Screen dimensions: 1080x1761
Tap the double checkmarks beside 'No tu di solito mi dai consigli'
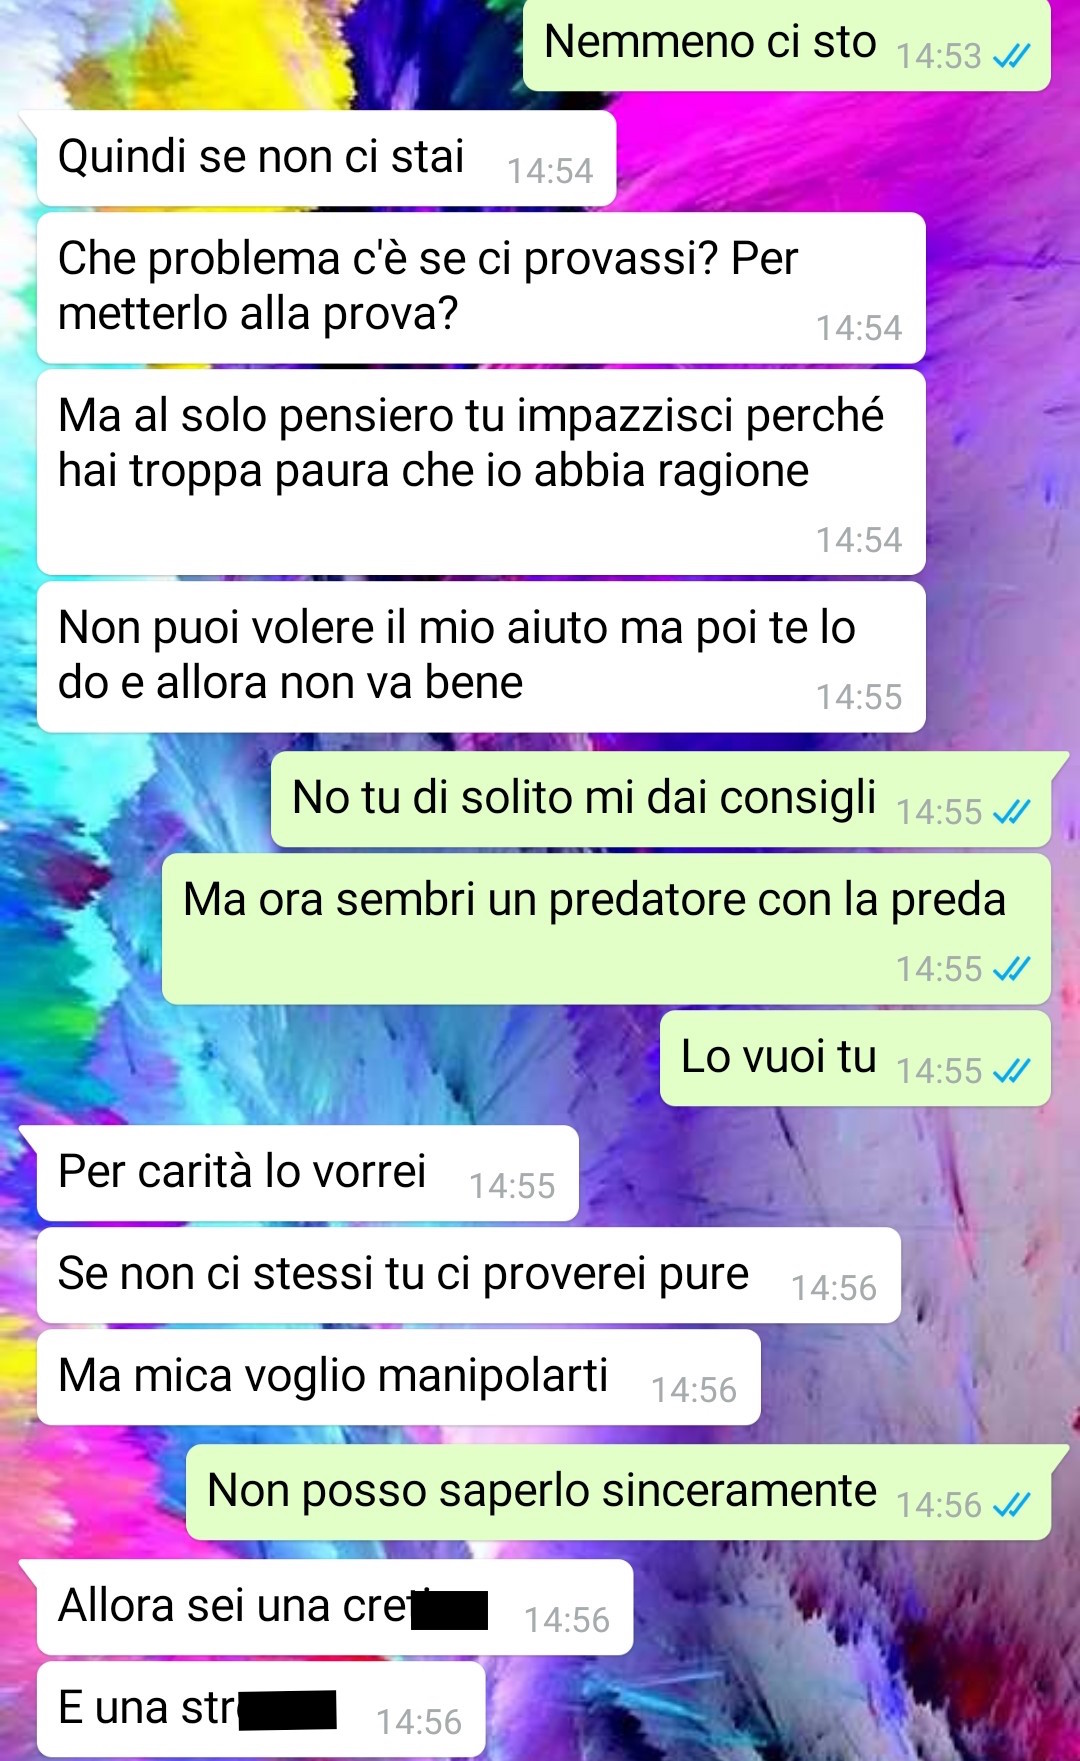1011,812
